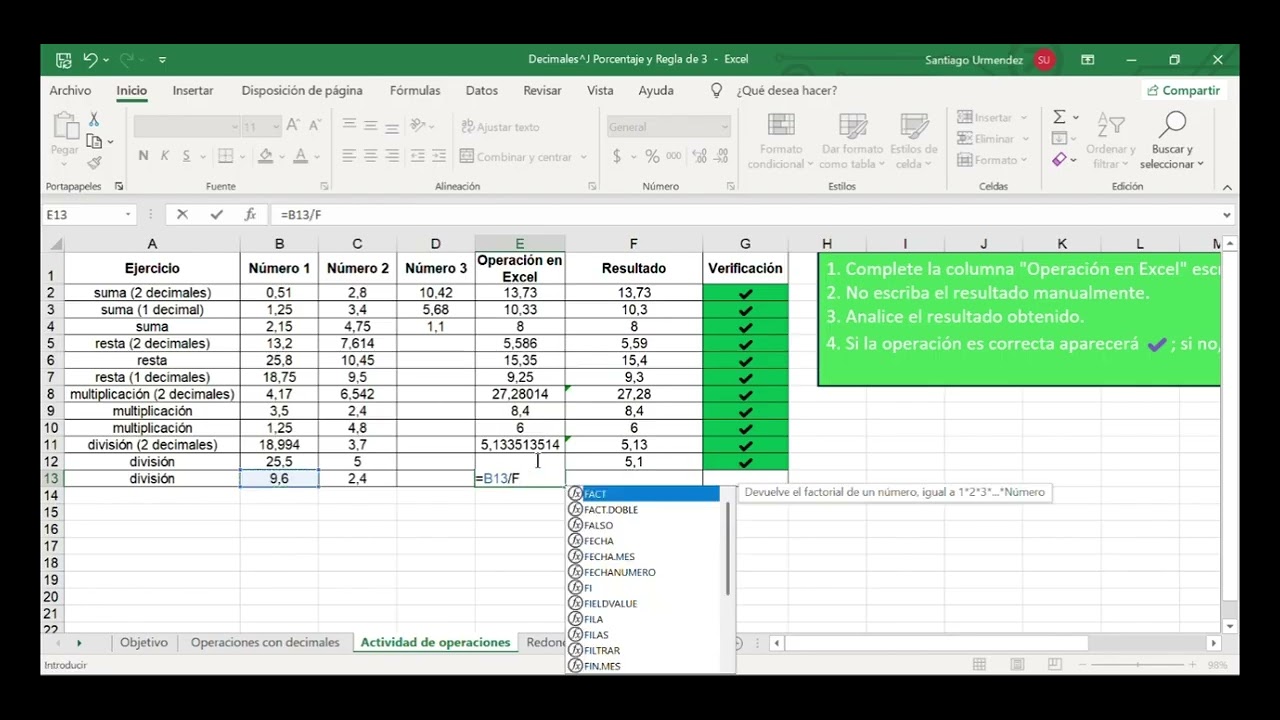The image size is (1280, 720).
Task: Click the Fill down icon in Edición
Action: pos(1059,139)
